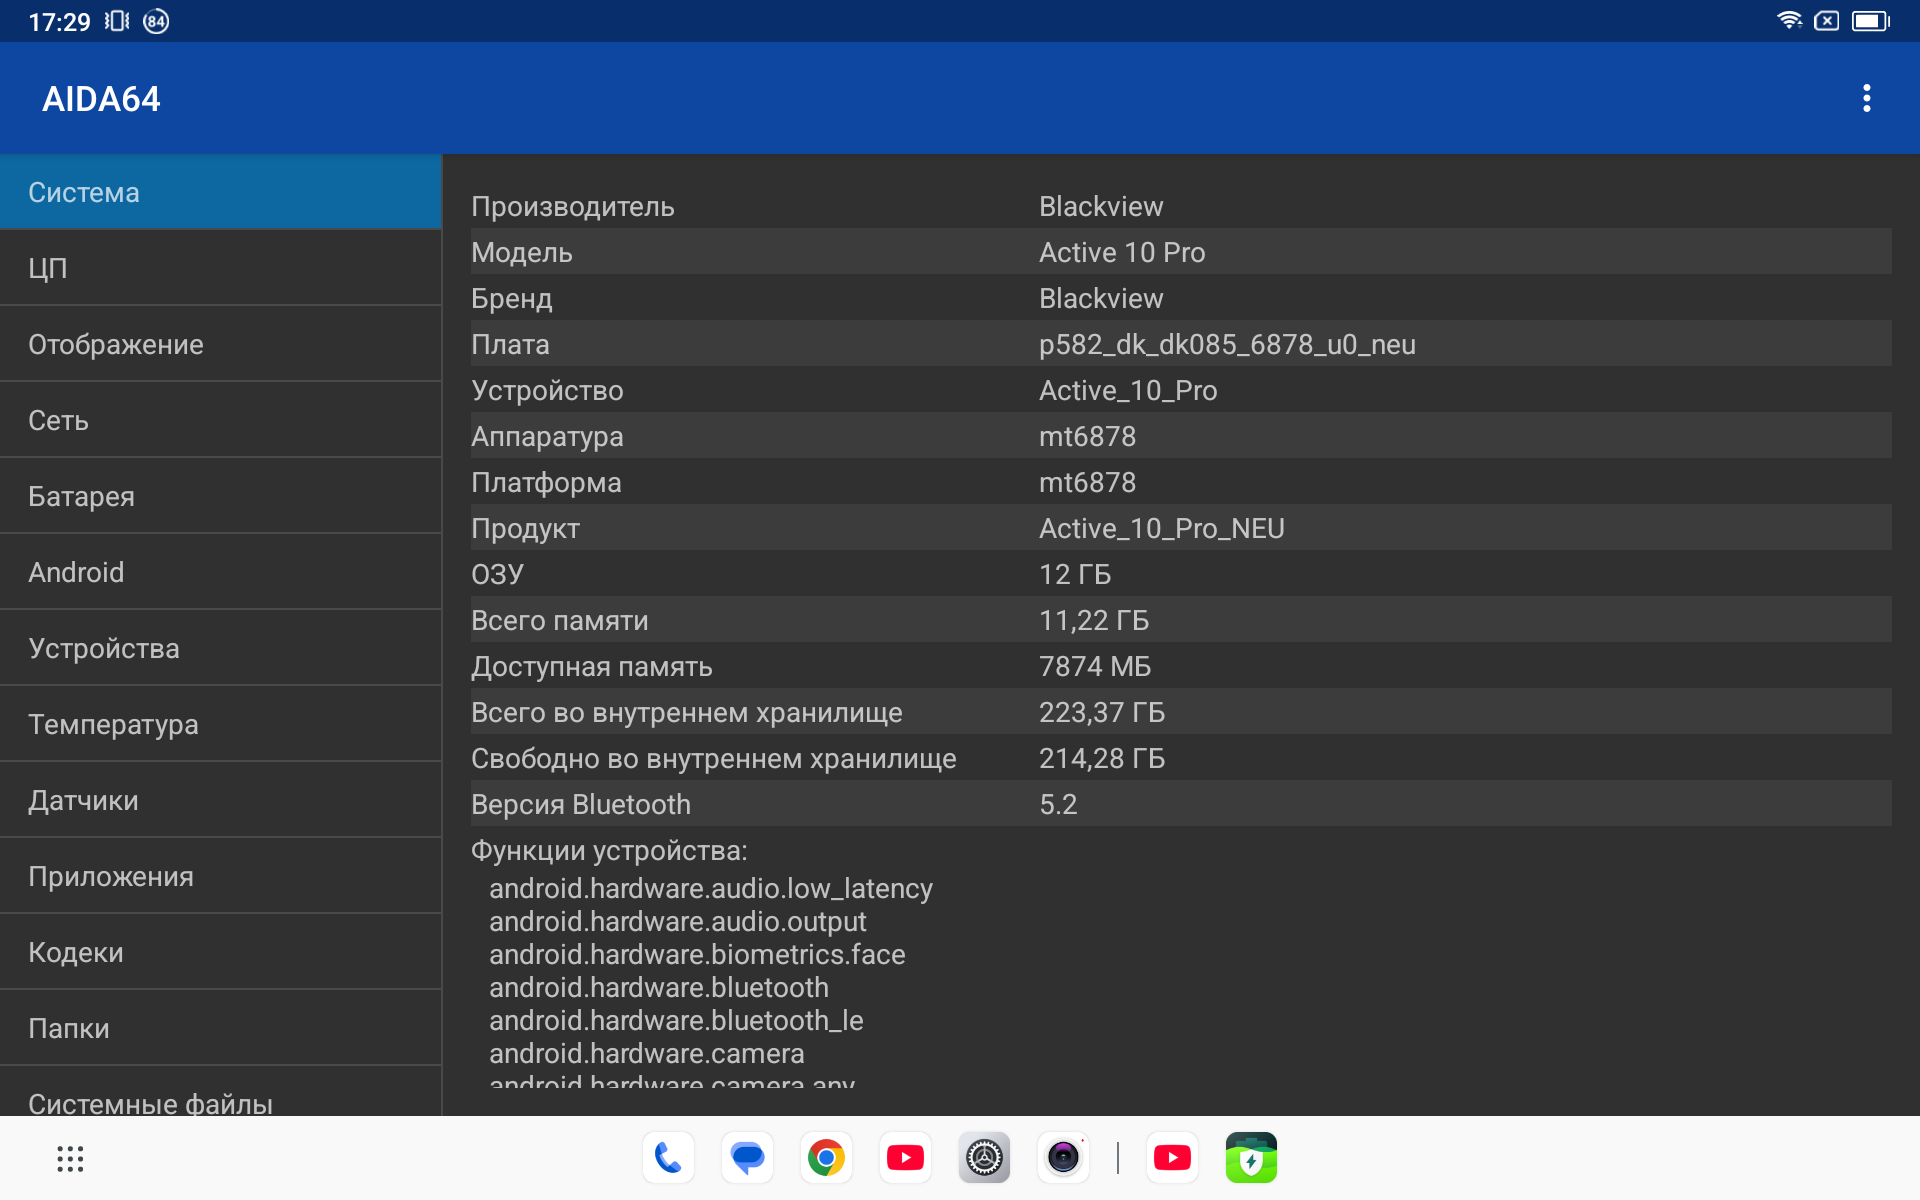Click the Модель Active 10 Pro row
The height and width of the screenshot is (1200, 1920).
[1180, 252]
